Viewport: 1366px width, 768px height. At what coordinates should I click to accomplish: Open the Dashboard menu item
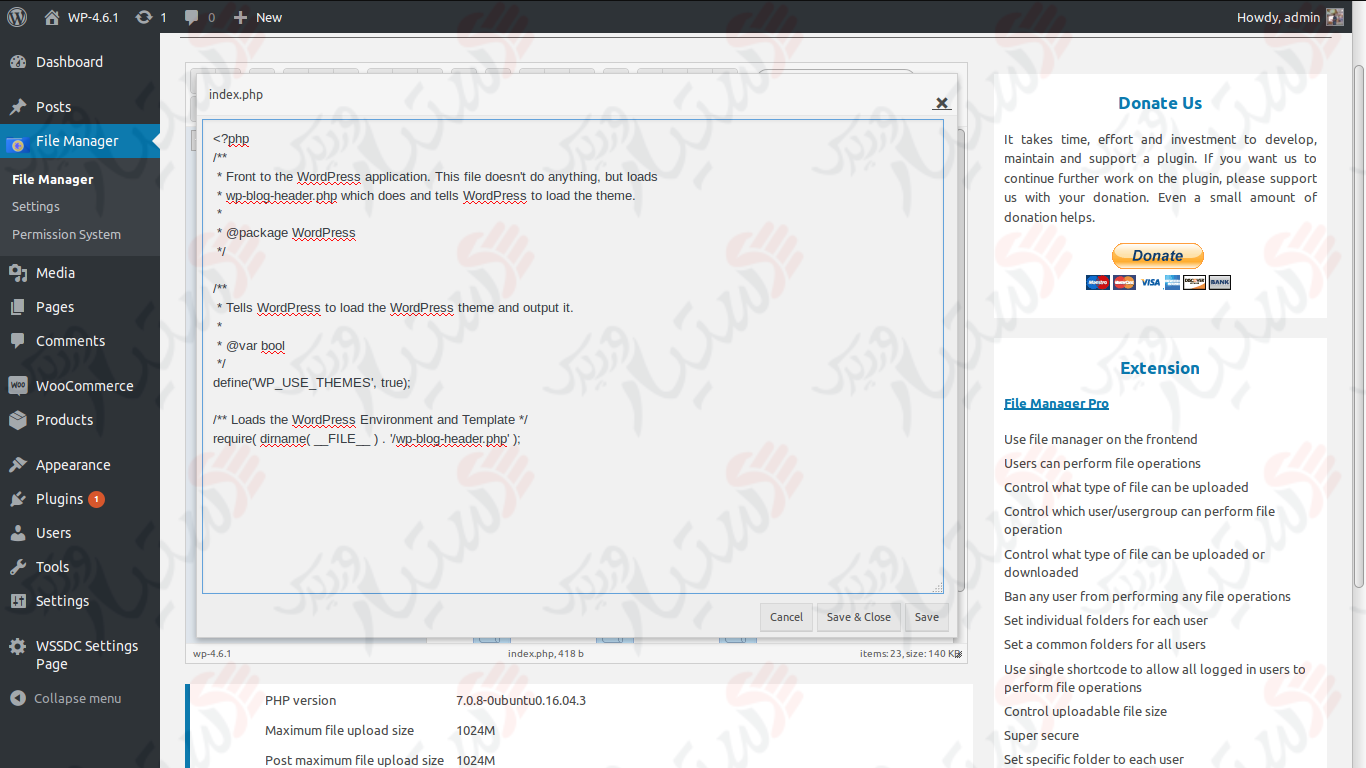69,62
